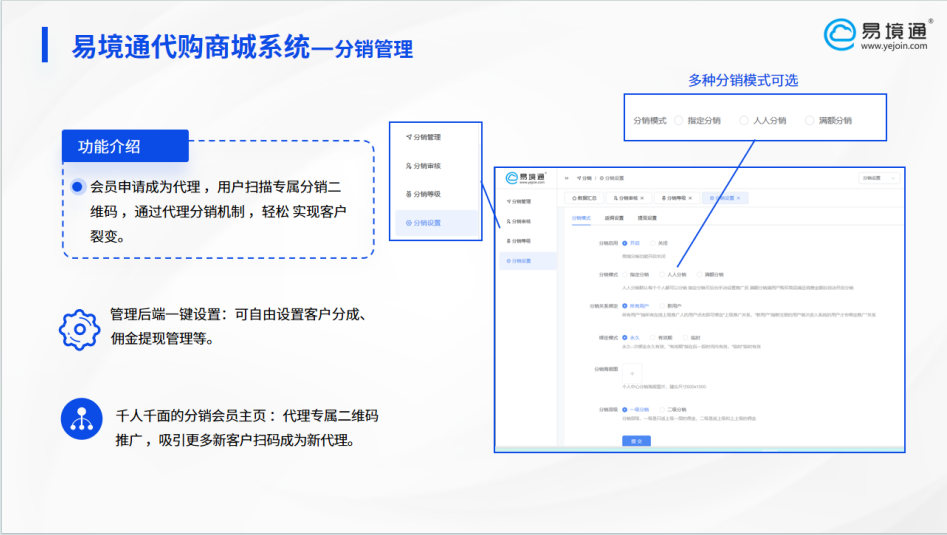947x535 pixels.
Task: Set 分销启用 to 开启
Action: [624, 243]
